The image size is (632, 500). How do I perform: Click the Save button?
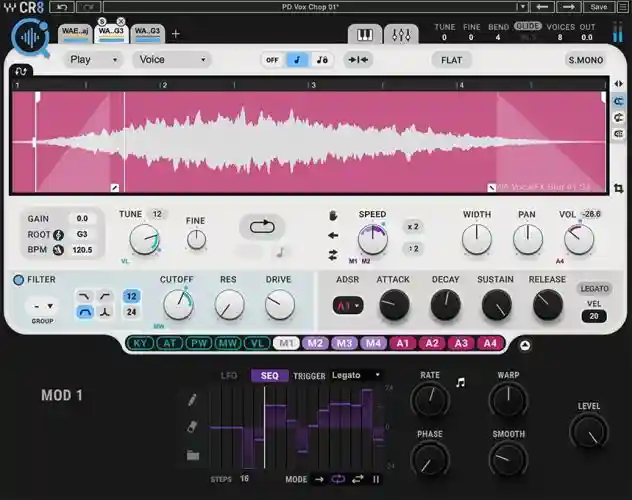click(599, 7)
